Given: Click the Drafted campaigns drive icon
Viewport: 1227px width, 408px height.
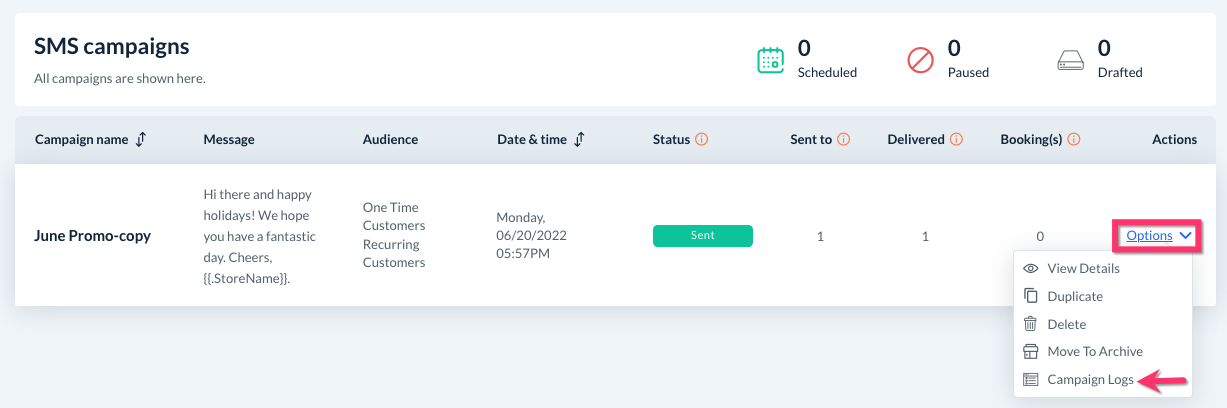Looking at the screenshot, I should click(x=1071, y=60).
